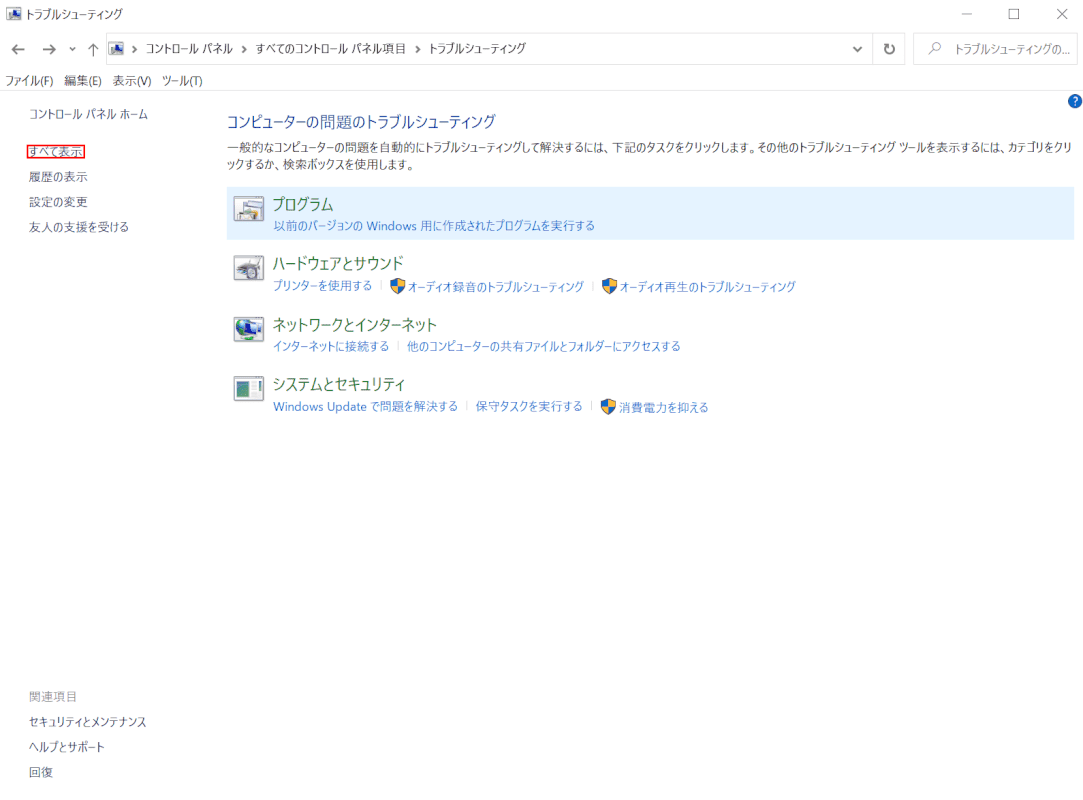Click the すべて表示 sidebar link
The height and width of the screenshot is (800, 1083).
coord(55,151)
